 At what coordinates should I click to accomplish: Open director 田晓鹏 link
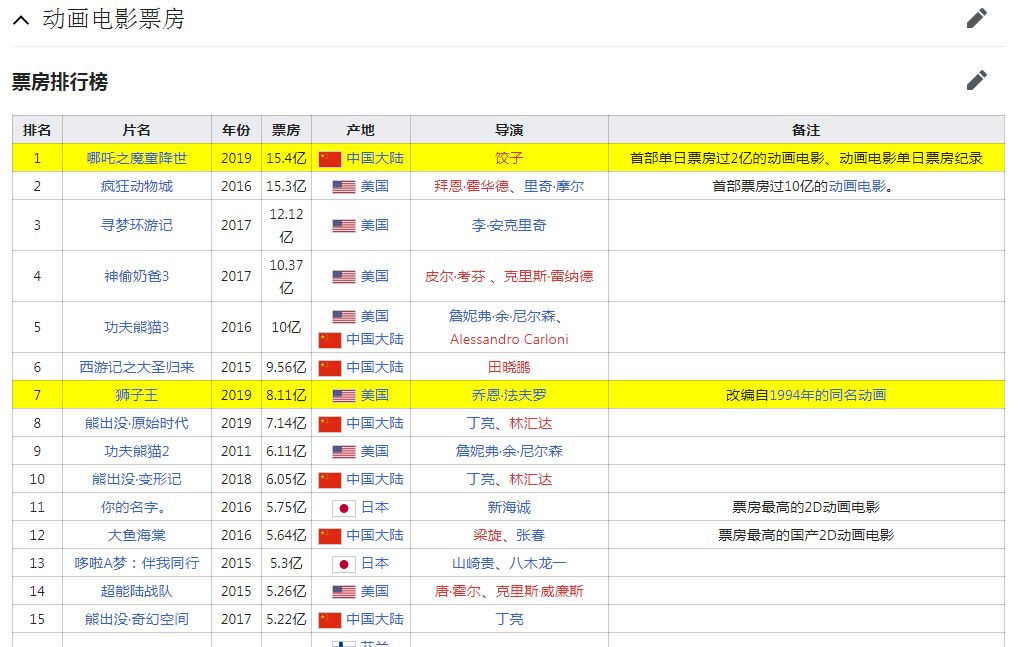tap(509, 367)
